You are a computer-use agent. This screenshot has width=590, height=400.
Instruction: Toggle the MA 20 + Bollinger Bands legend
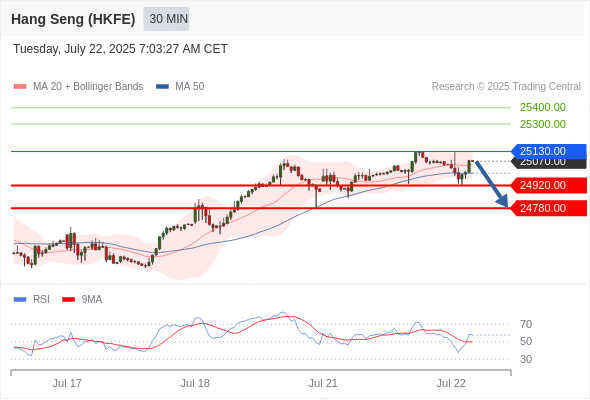tap(88, 87)
